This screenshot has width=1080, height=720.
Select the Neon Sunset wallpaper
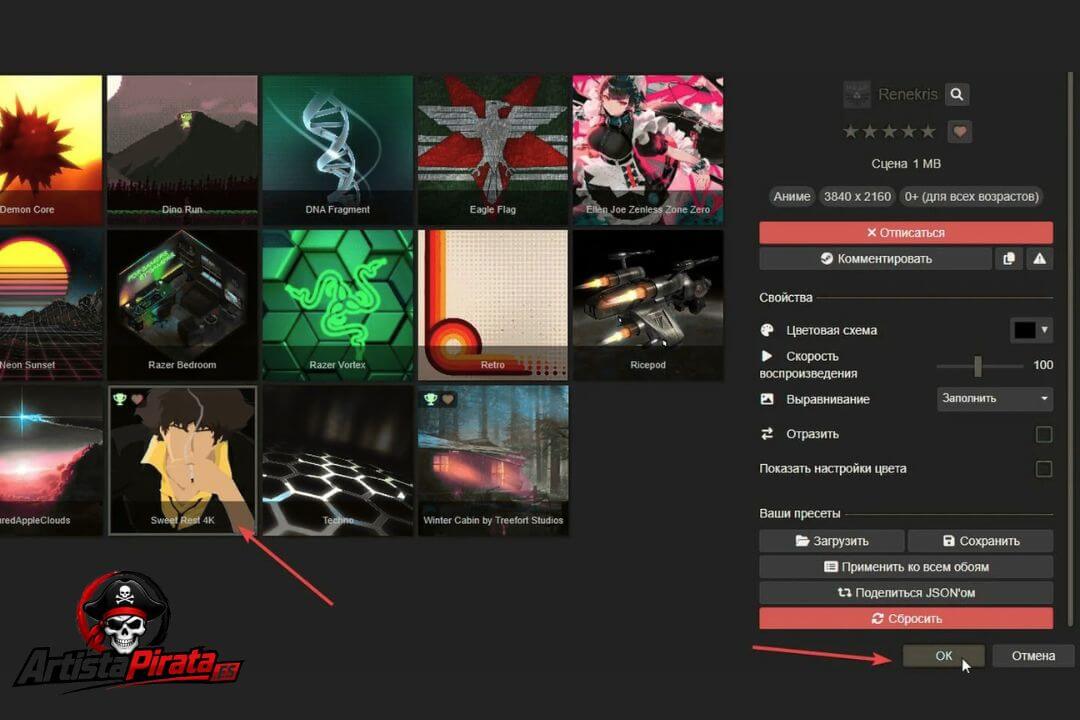point(51,305)
